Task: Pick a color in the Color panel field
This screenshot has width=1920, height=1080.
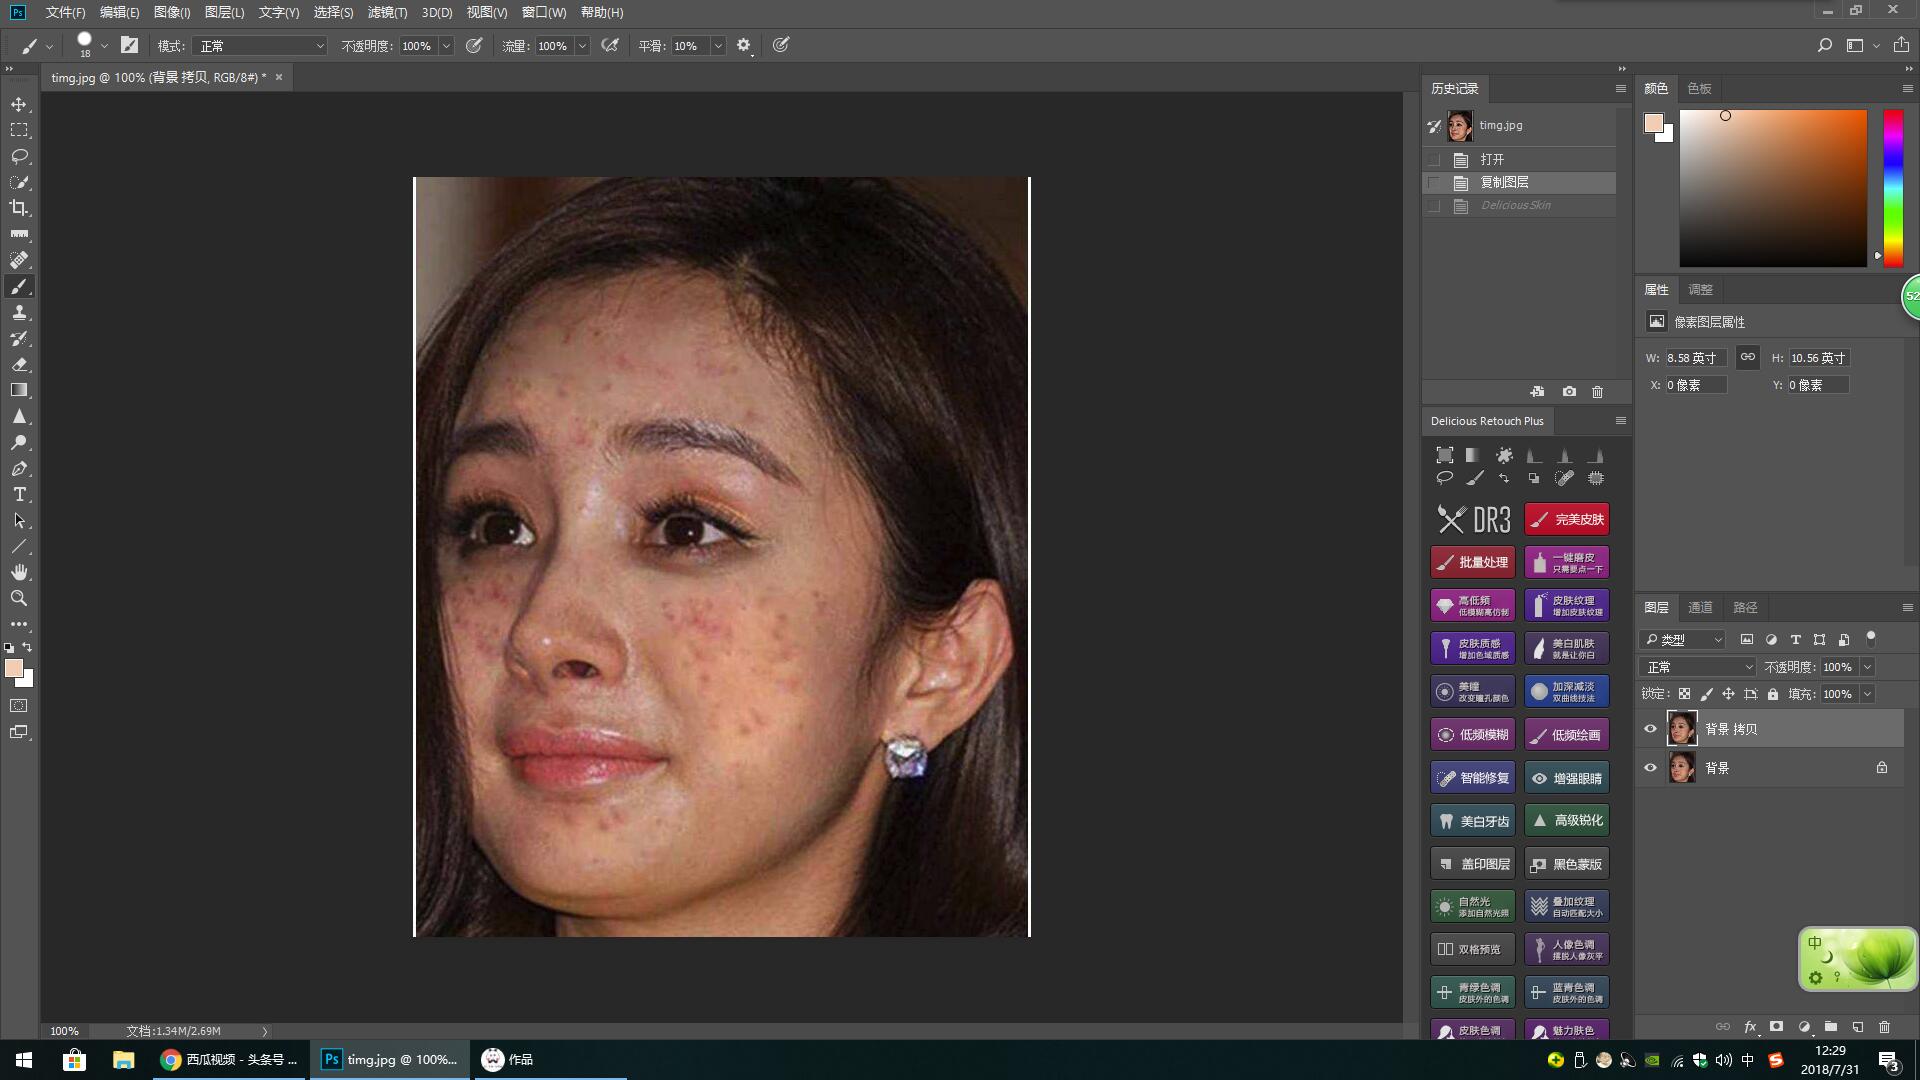Action: click(1773, 188)
